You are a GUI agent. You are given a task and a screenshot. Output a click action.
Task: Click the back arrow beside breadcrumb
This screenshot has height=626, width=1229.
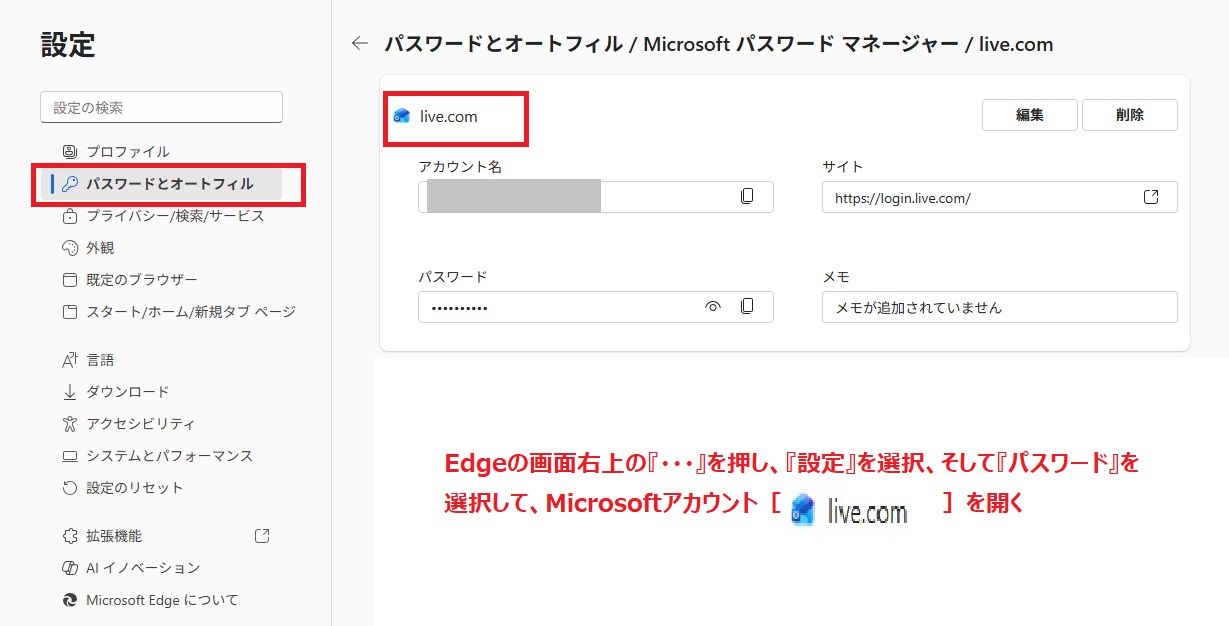360,44
